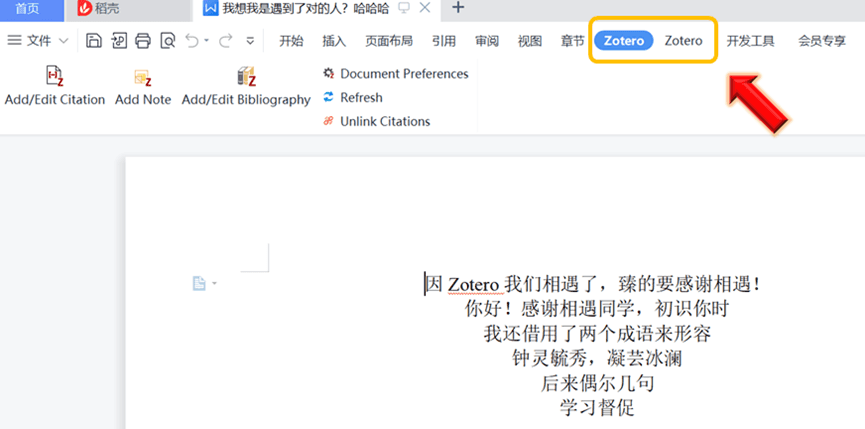Click the Add/Edit Citation icon
The width and height of the screenshot is (865, 429).
coord(55,77)
